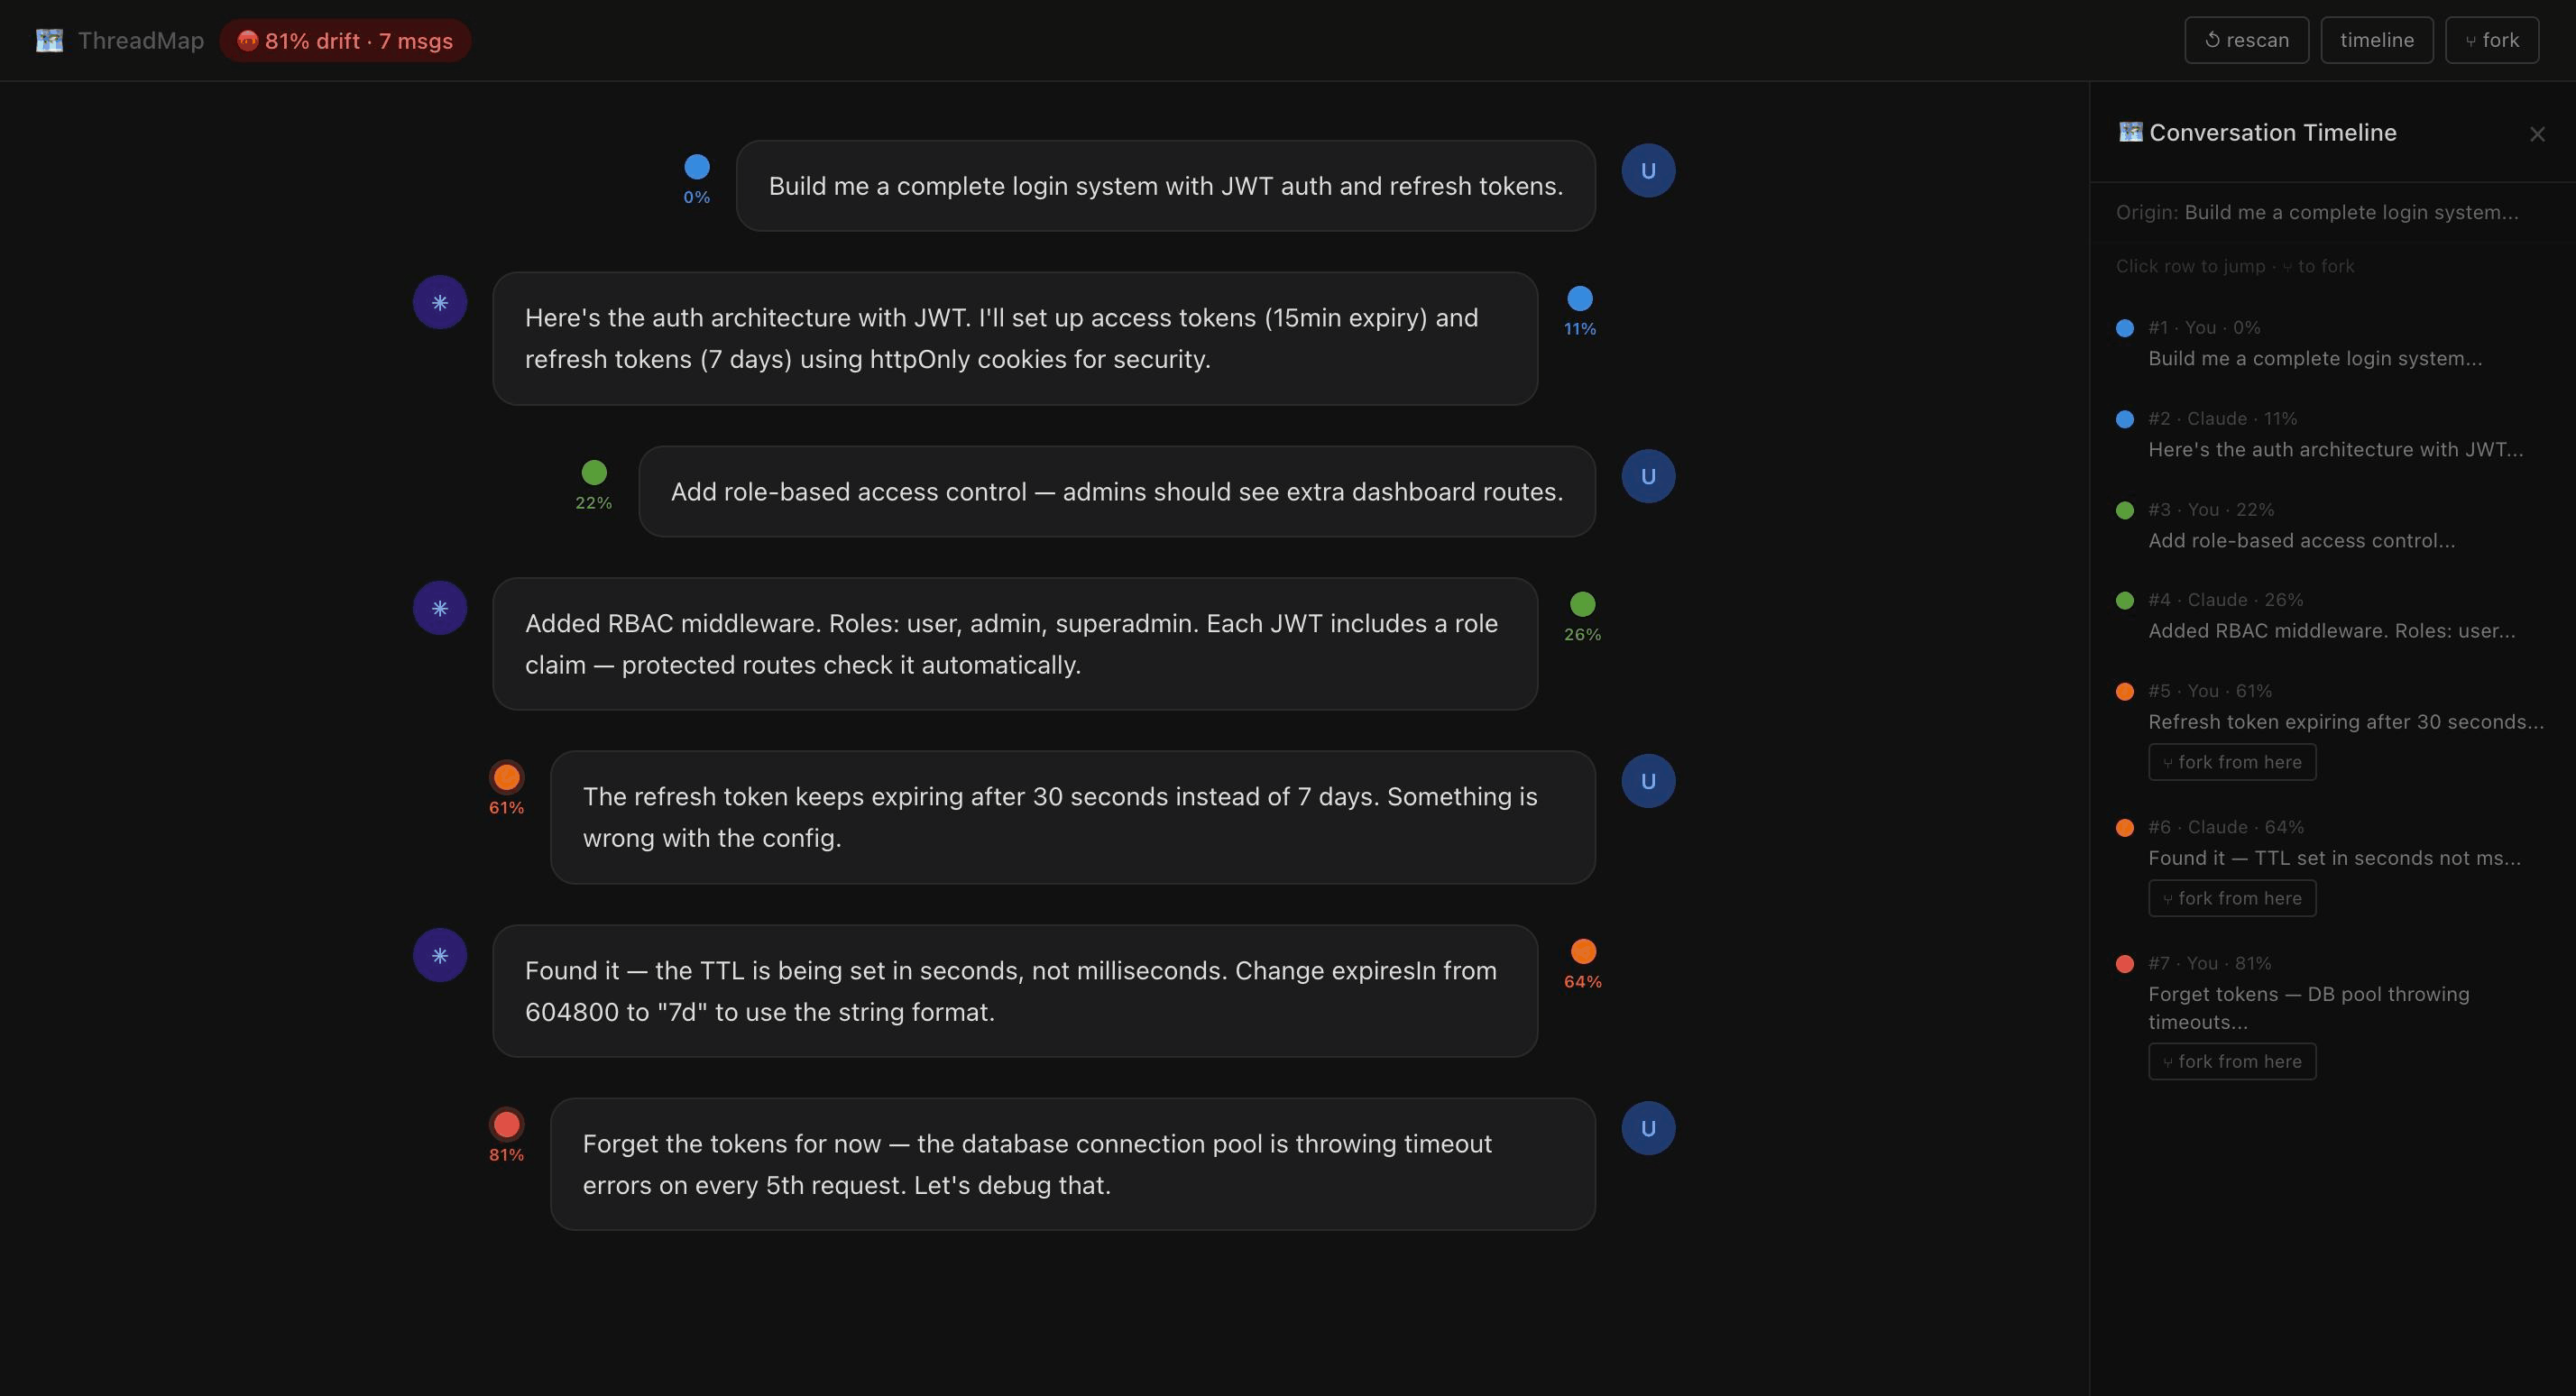This screenshot has height=1396, width=2576.
Task: Click the 81% red drift indicator on last message
Action: (506, 1125)
